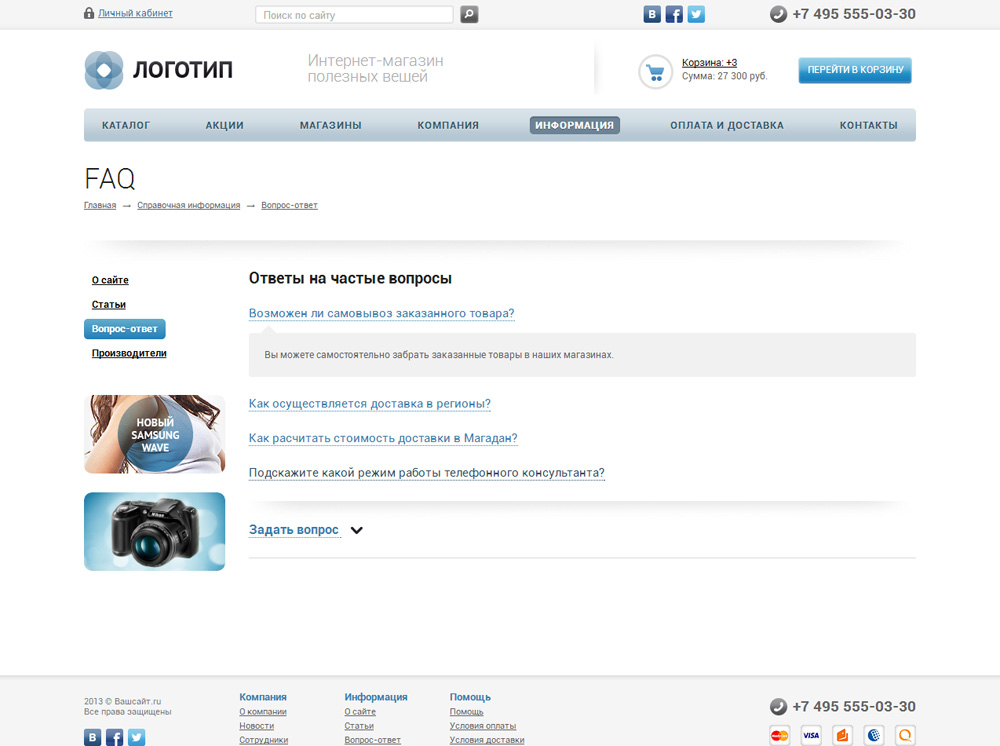Click Visa payment icon
1000x746 pixels.
pyautogui.click(x=811, y=735)
